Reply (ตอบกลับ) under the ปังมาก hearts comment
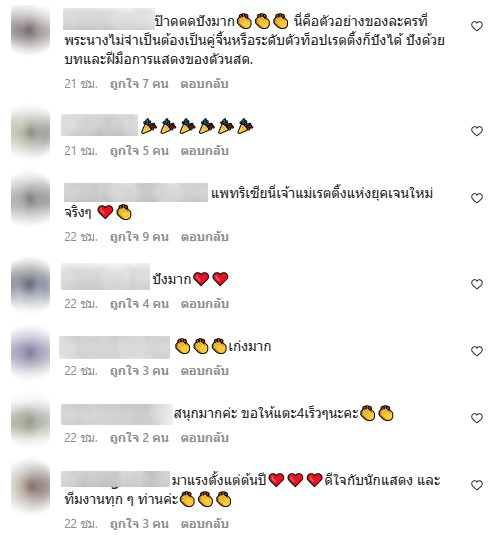Viewport: 495px width, 544px height. point(204,304)
